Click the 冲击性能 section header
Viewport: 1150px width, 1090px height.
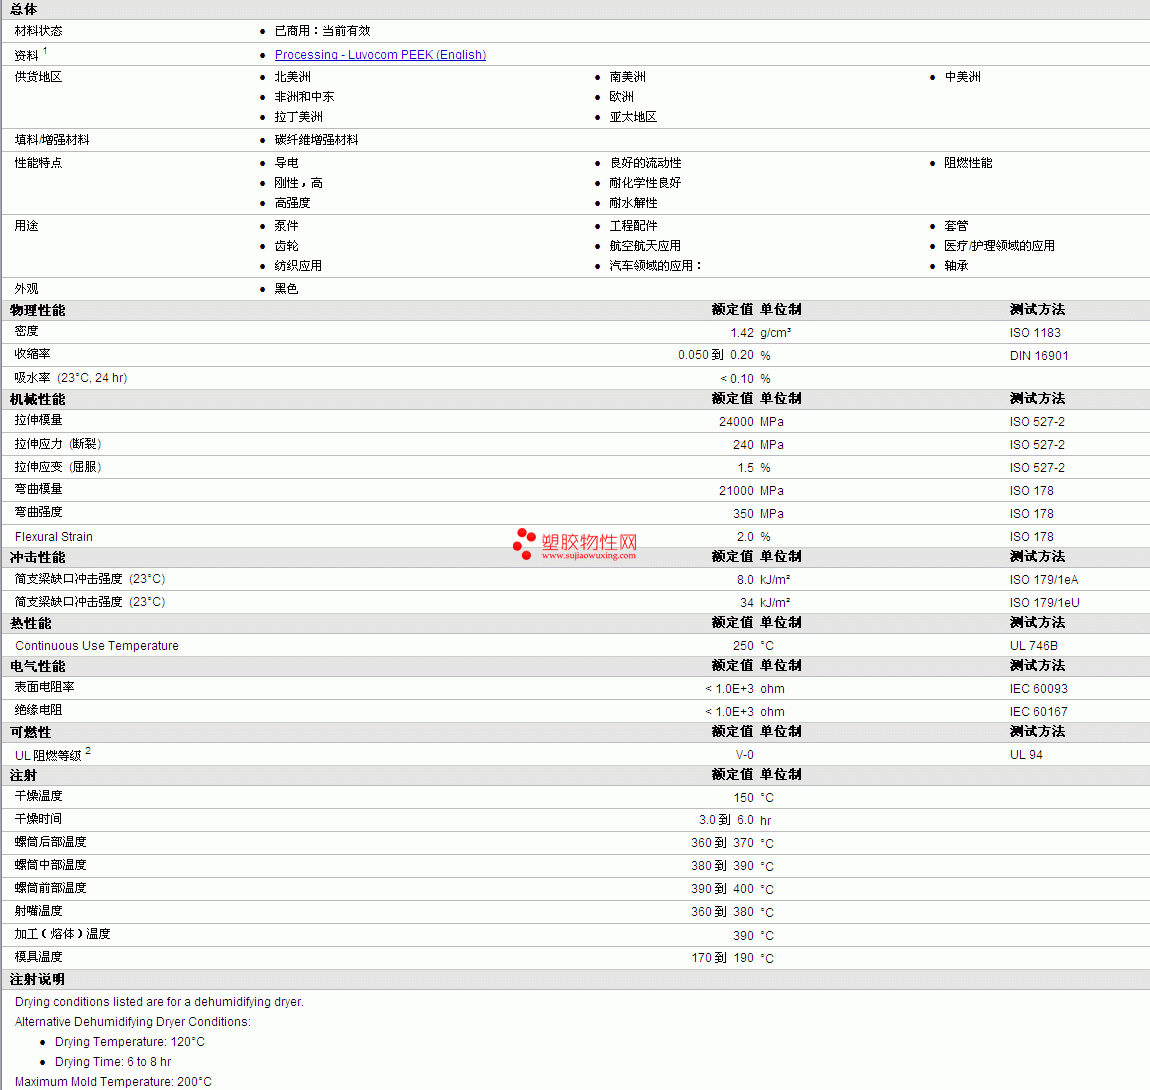click(37, 557)
